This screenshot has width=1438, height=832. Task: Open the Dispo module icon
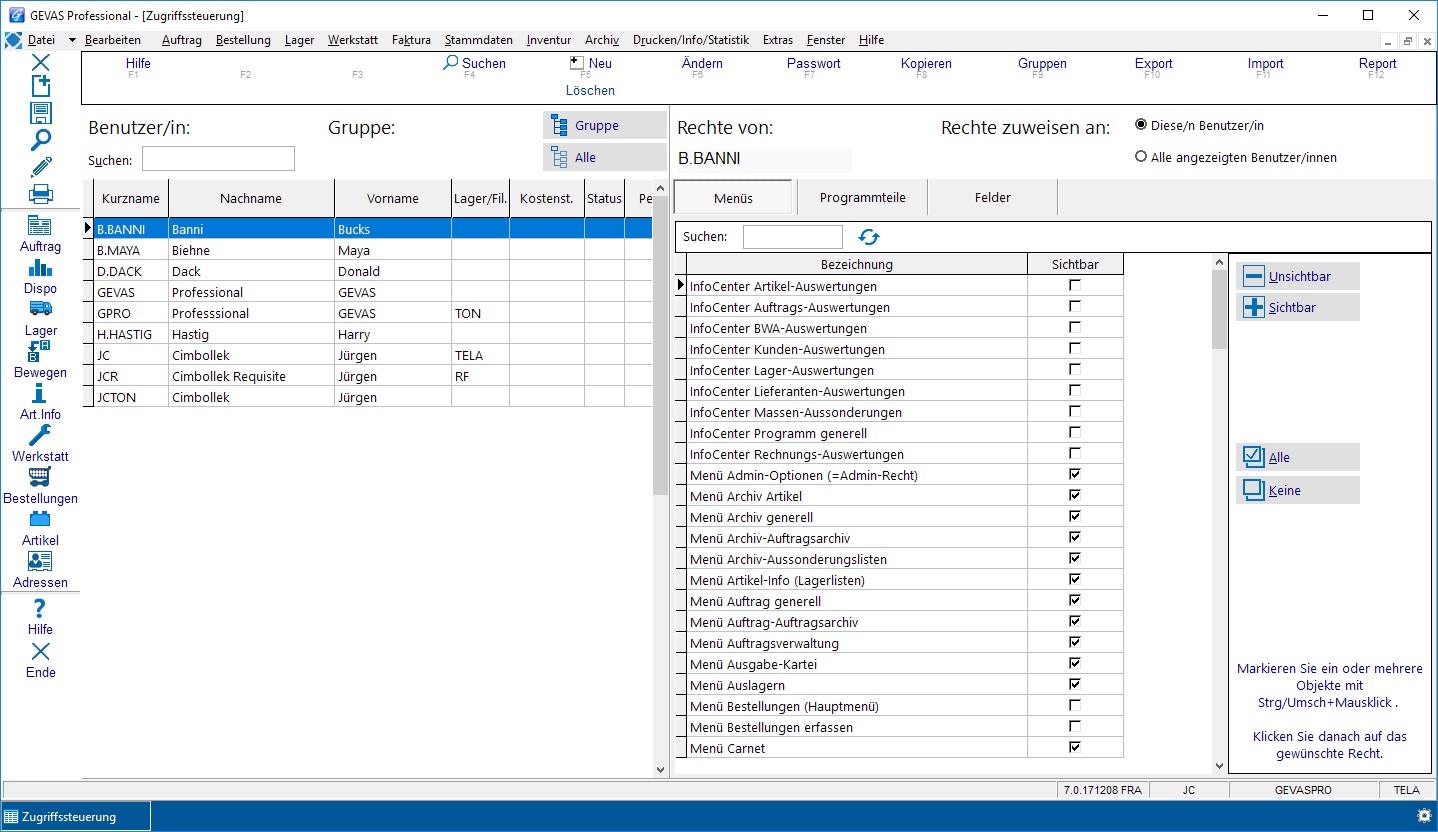[x=40, y=268]
